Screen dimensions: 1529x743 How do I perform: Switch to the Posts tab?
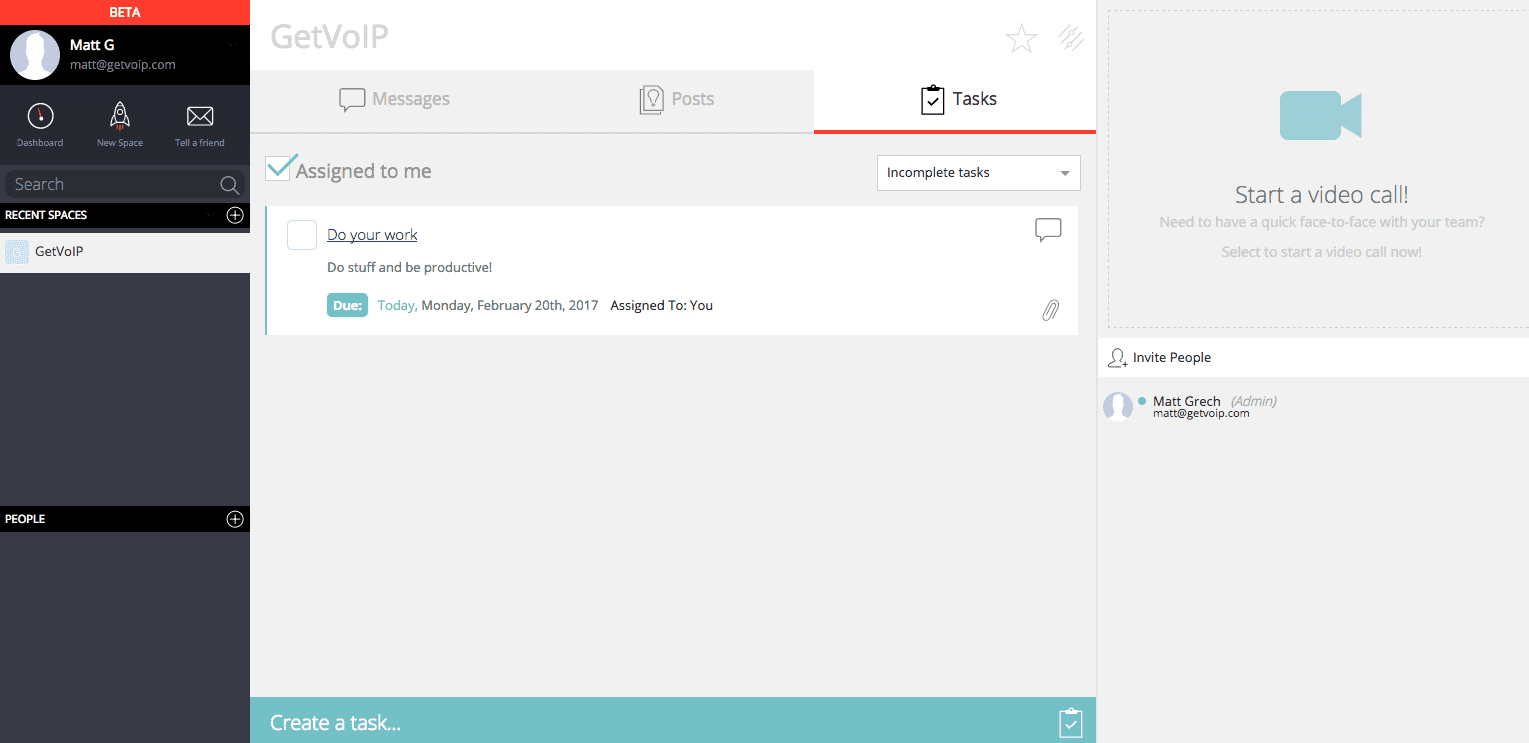click(676, 99)
